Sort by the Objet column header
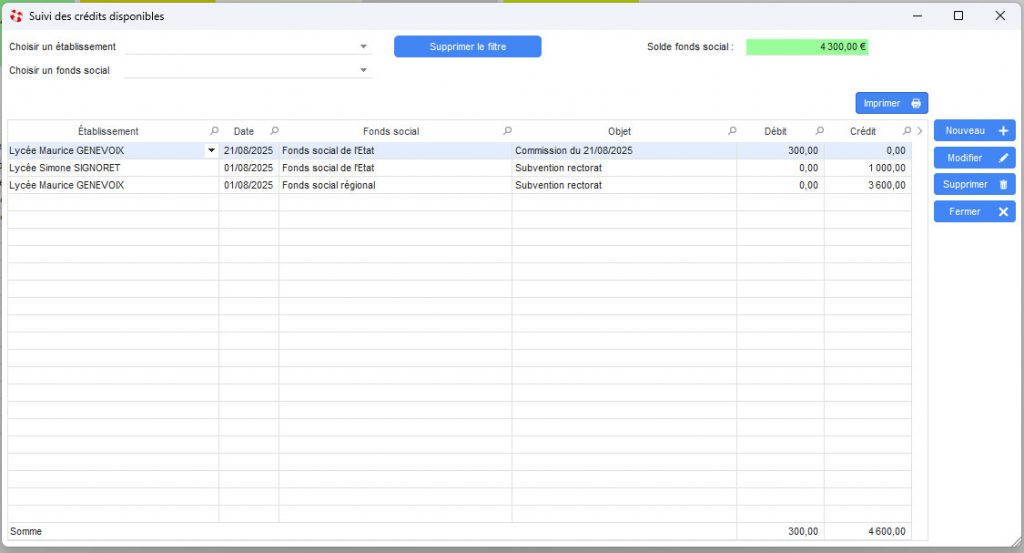1024x553 pixels. point(619,131)
